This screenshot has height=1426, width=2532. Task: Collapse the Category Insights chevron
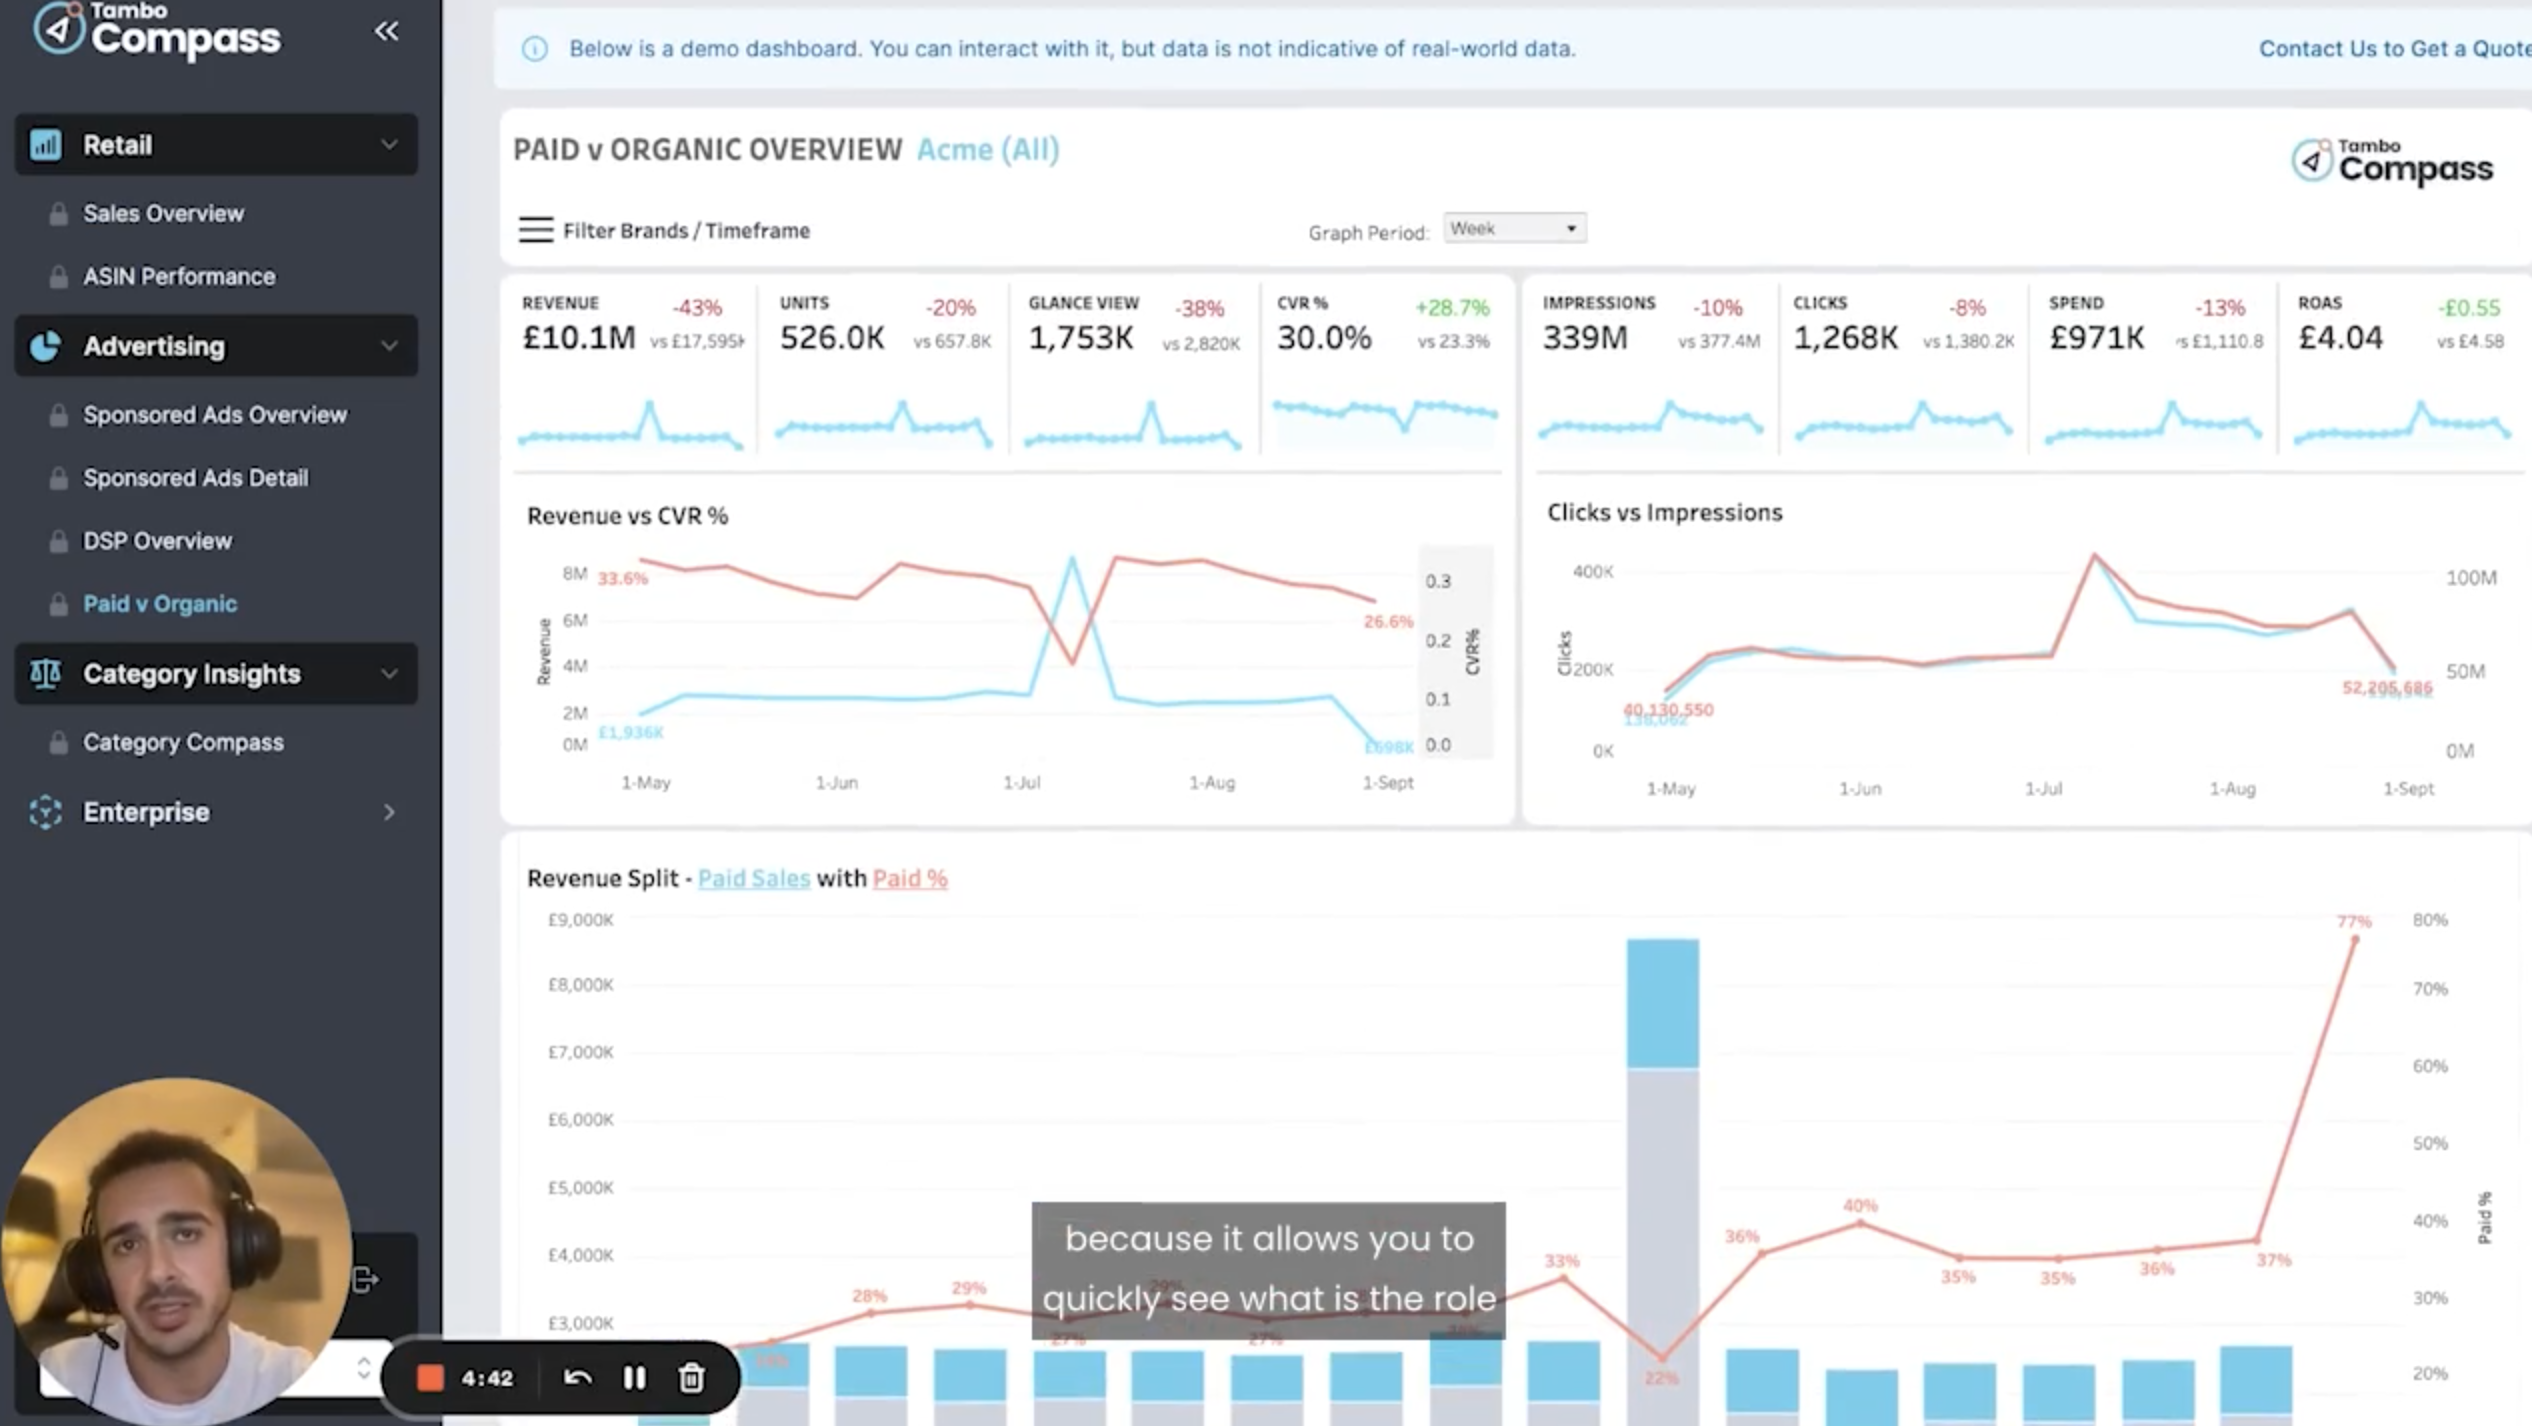[389, 673]
